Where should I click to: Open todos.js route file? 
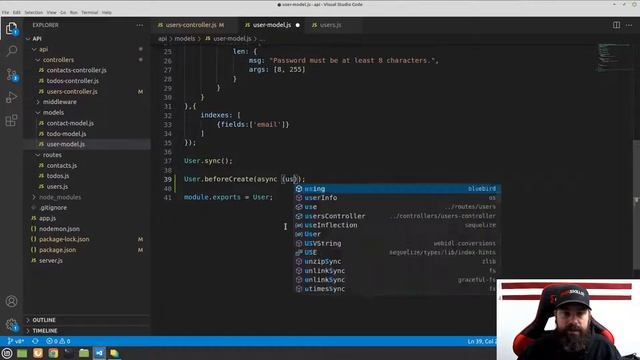point(58,176)
